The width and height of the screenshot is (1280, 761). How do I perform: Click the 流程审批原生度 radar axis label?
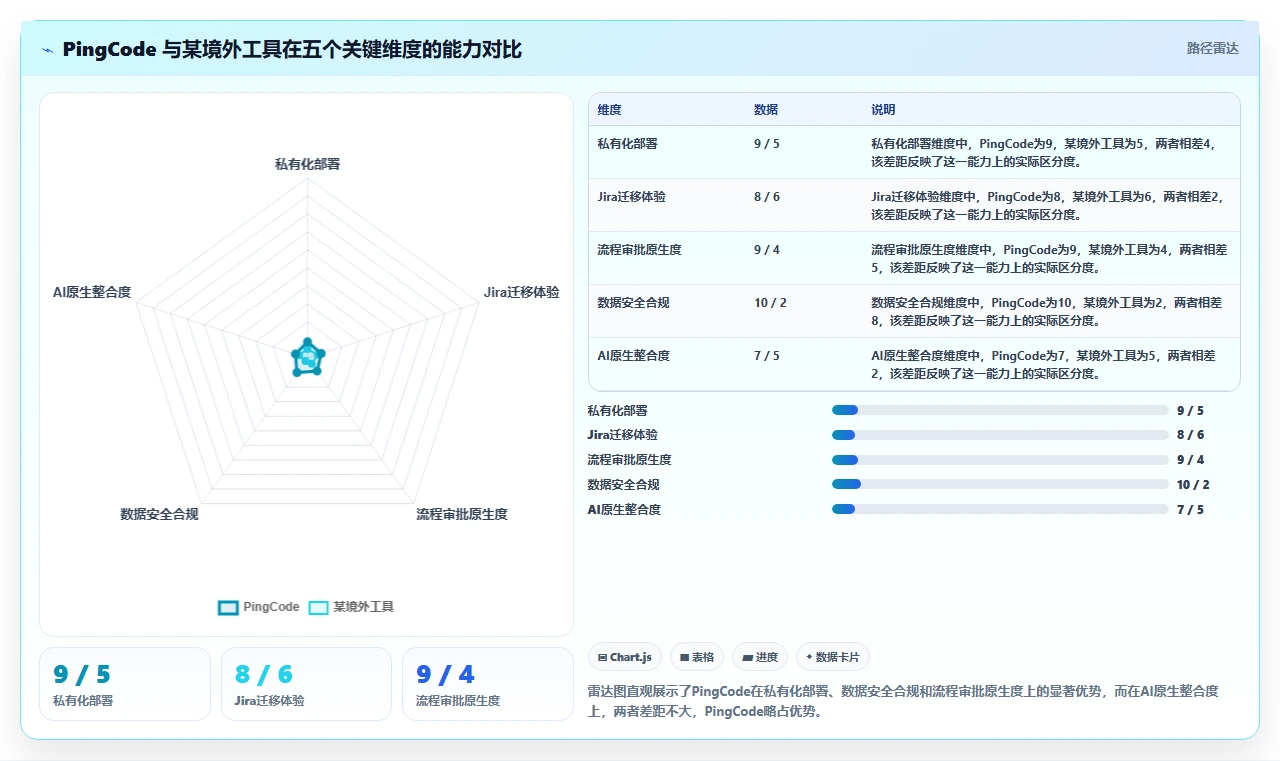tap(462, 515)
